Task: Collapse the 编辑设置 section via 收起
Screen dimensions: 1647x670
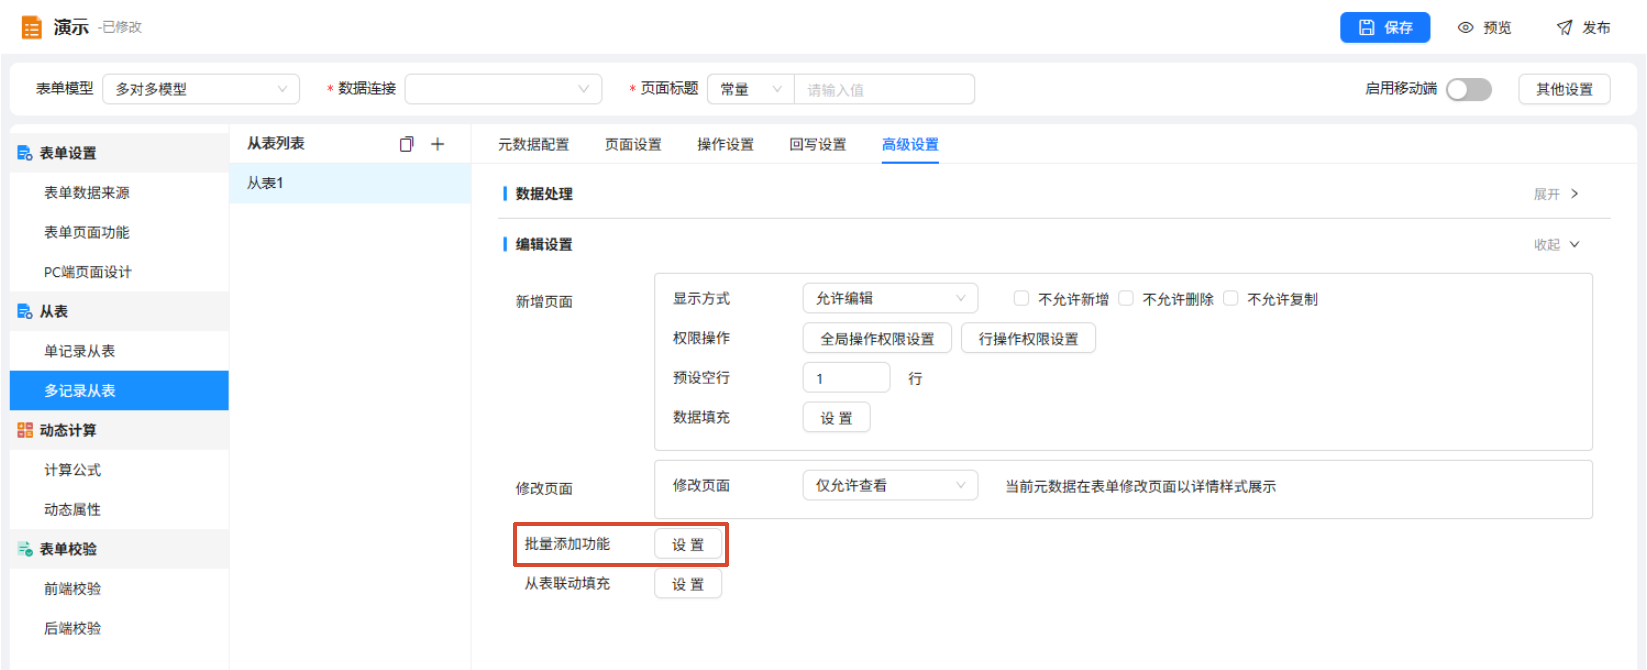Action: 1556,244
